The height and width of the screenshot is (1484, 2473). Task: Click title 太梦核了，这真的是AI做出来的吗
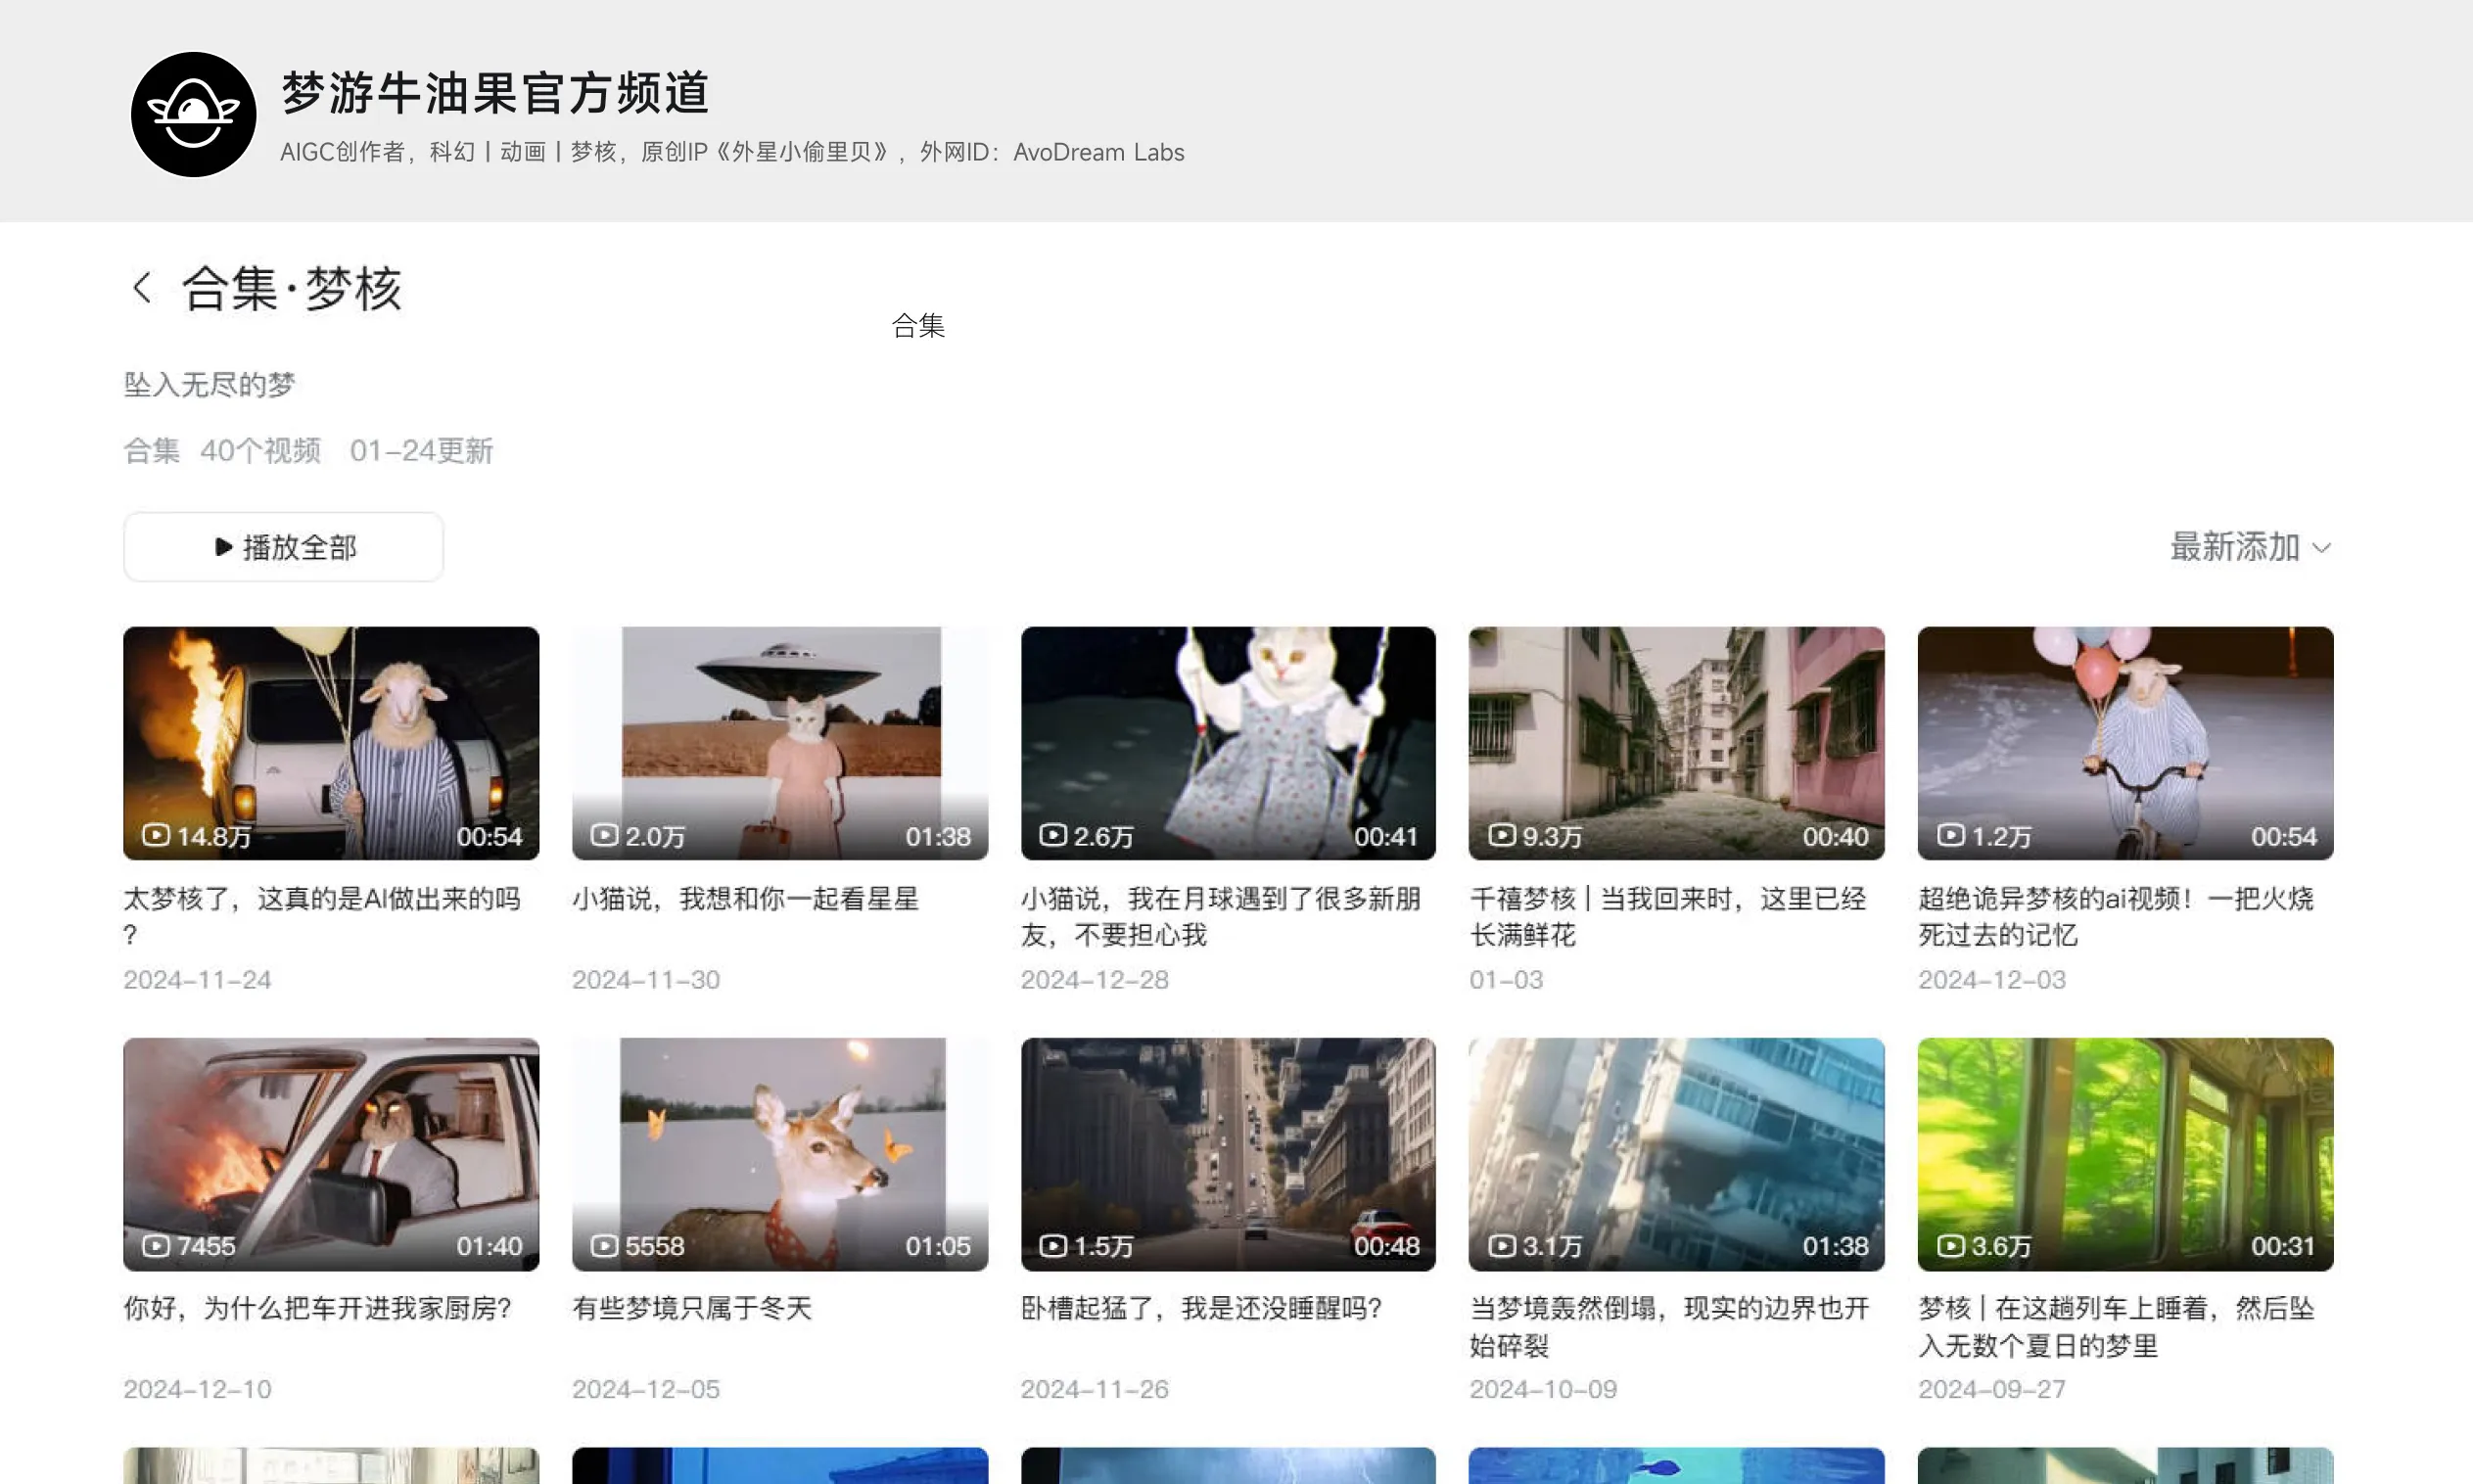click(320, 899)
